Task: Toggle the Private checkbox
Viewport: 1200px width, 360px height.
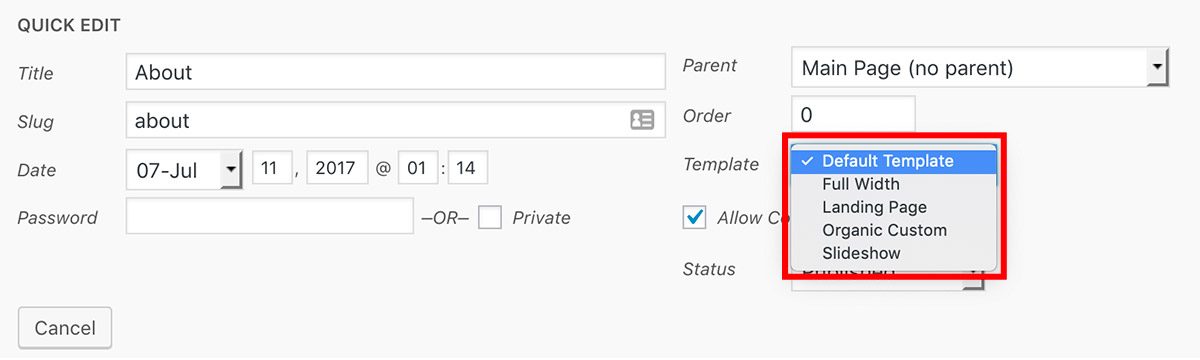Action: point(490,217)
